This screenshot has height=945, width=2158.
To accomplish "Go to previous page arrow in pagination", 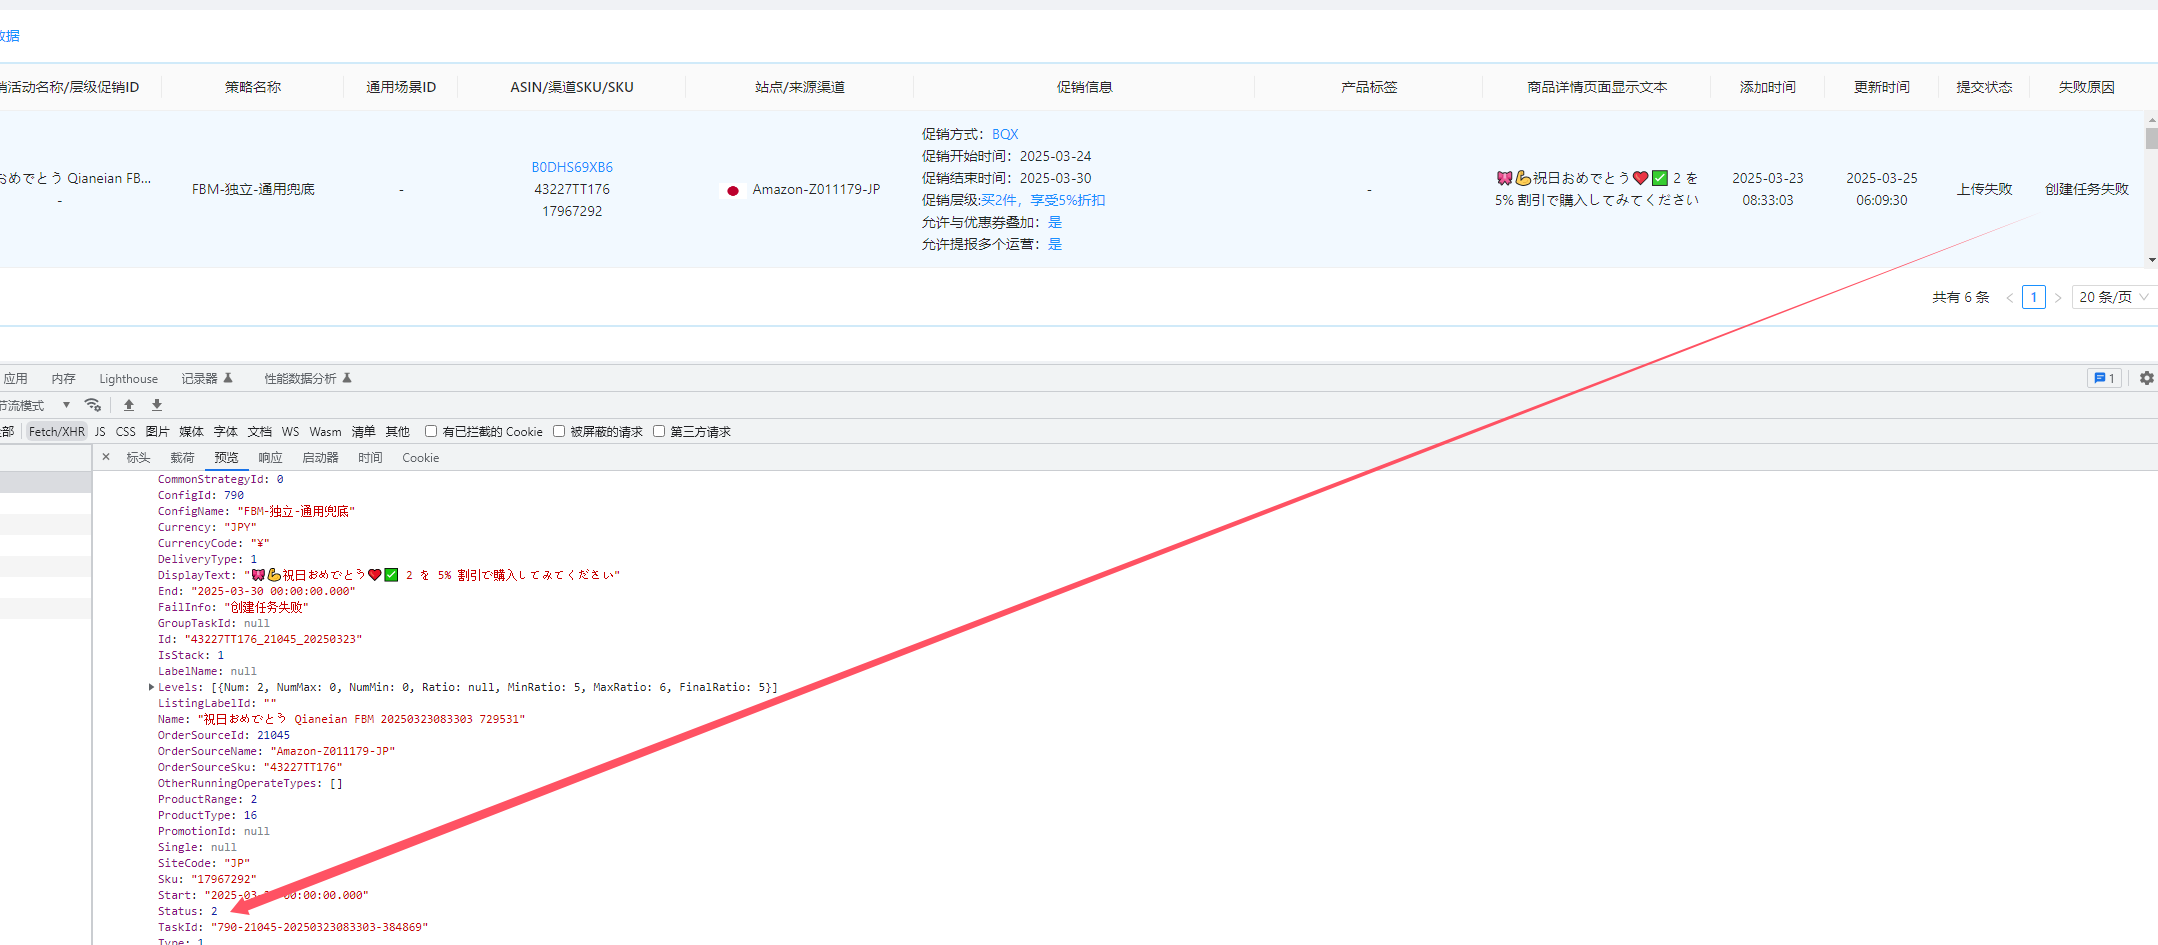I will (2009, 298).
